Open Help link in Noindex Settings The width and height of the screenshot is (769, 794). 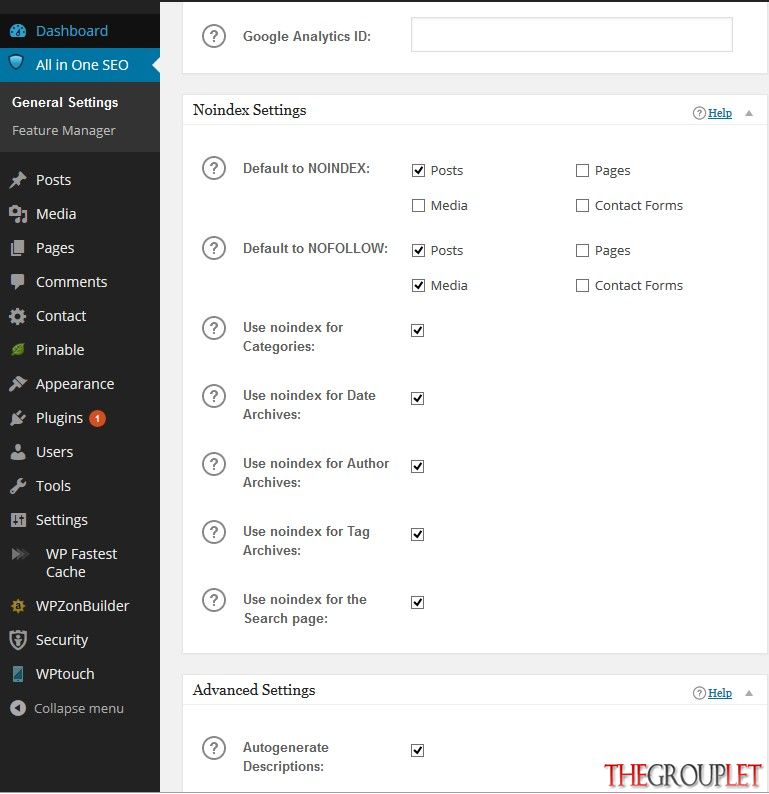click(x=719, y=113)
